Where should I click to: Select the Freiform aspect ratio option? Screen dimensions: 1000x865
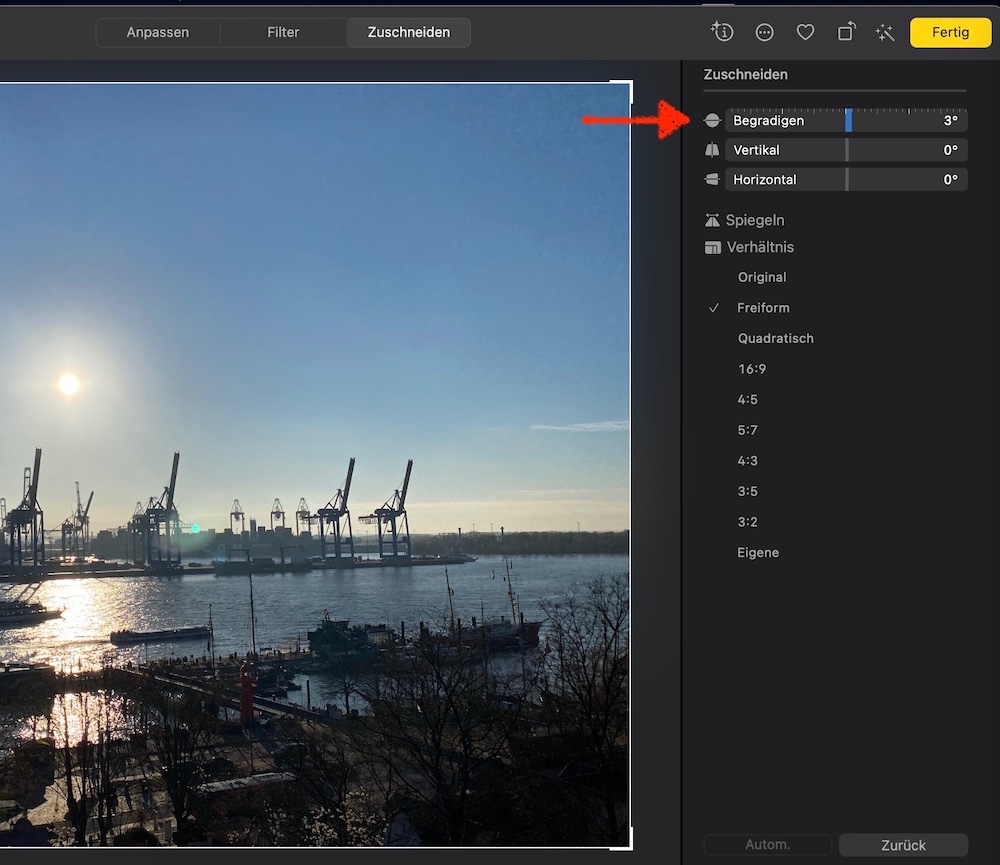[763, 308]
